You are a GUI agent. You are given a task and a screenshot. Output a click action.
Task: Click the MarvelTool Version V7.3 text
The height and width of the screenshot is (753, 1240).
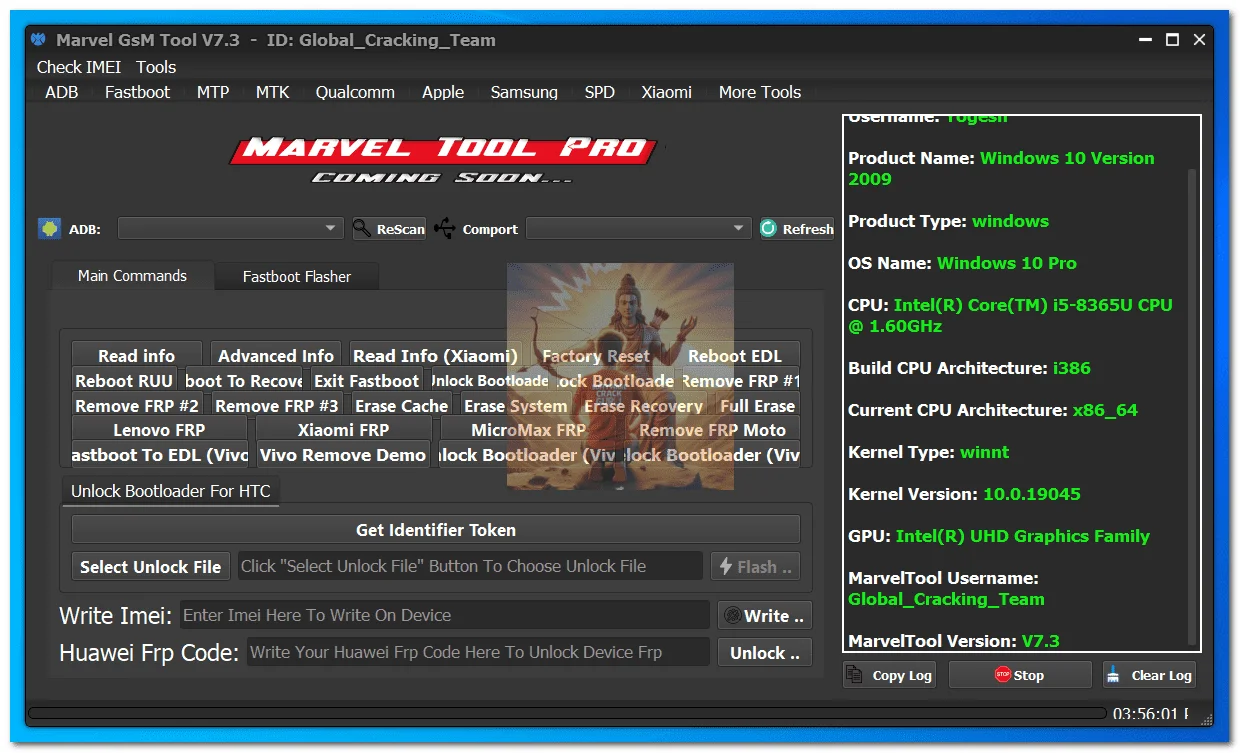pyautogui.click(x=954, y=641)
